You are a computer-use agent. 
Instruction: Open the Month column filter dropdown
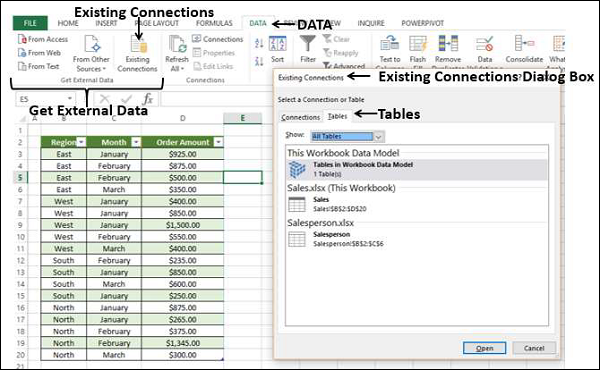point(136,142)
